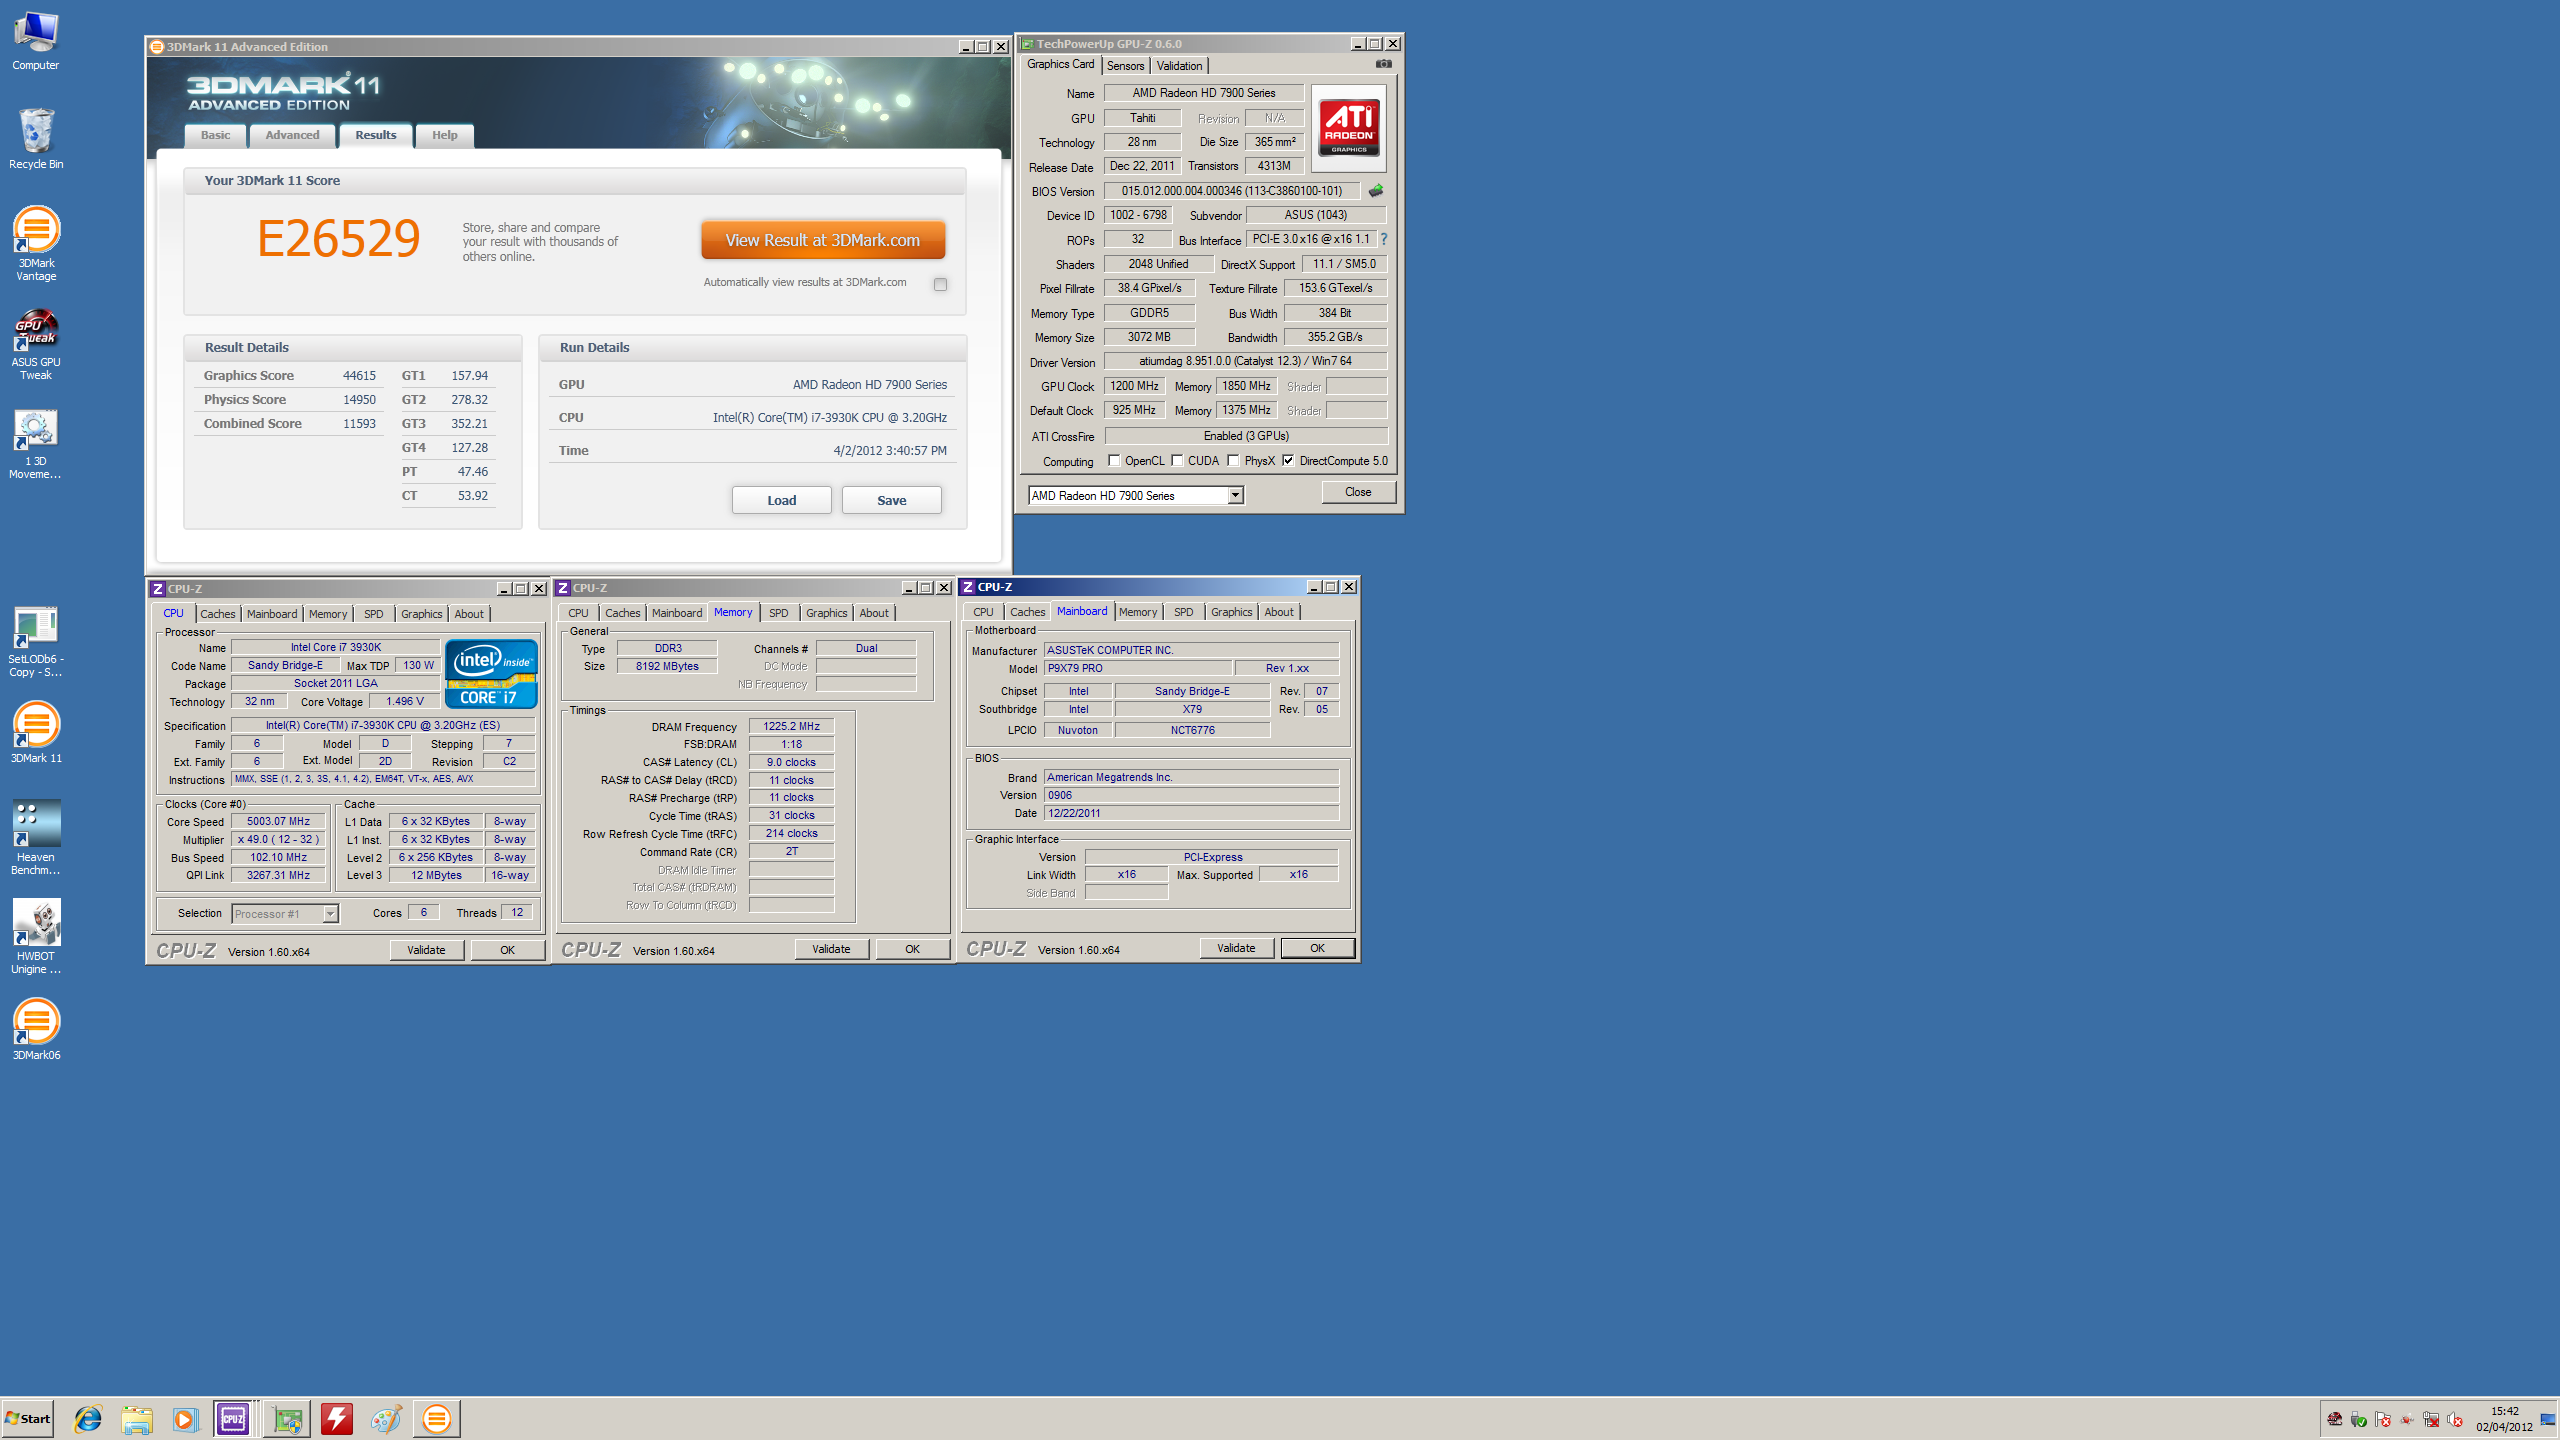Click the BIOS Version field in GPU-Z
Image resolution: width=2560 pixels, height=1440 pixels.
pyautogui.click(x=1231, y=191)
